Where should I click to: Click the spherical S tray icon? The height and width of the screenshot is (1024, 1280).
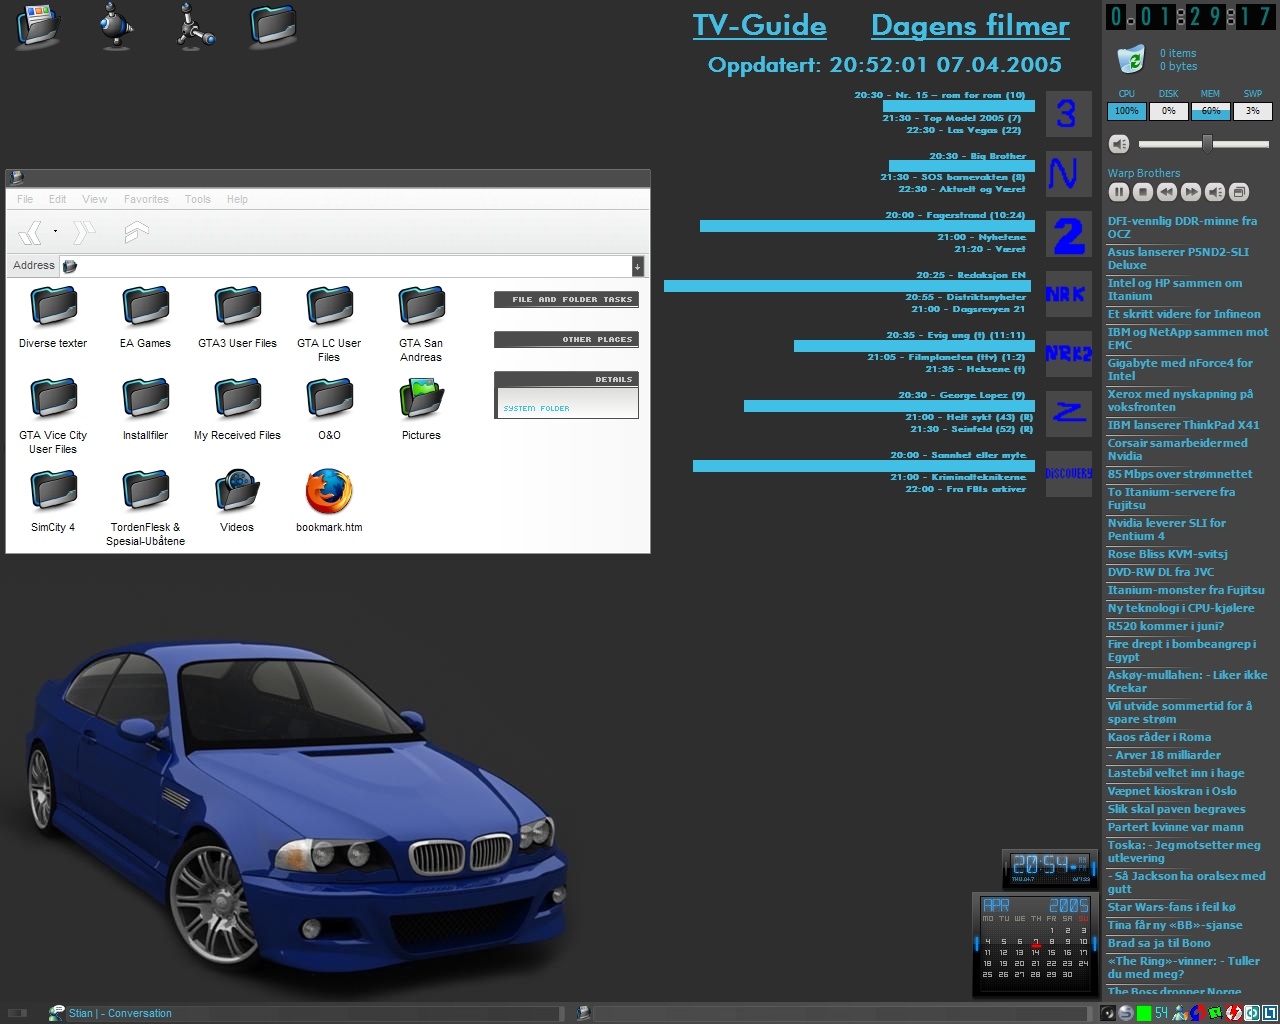pyautogui.click(x=1126, y=1013)
